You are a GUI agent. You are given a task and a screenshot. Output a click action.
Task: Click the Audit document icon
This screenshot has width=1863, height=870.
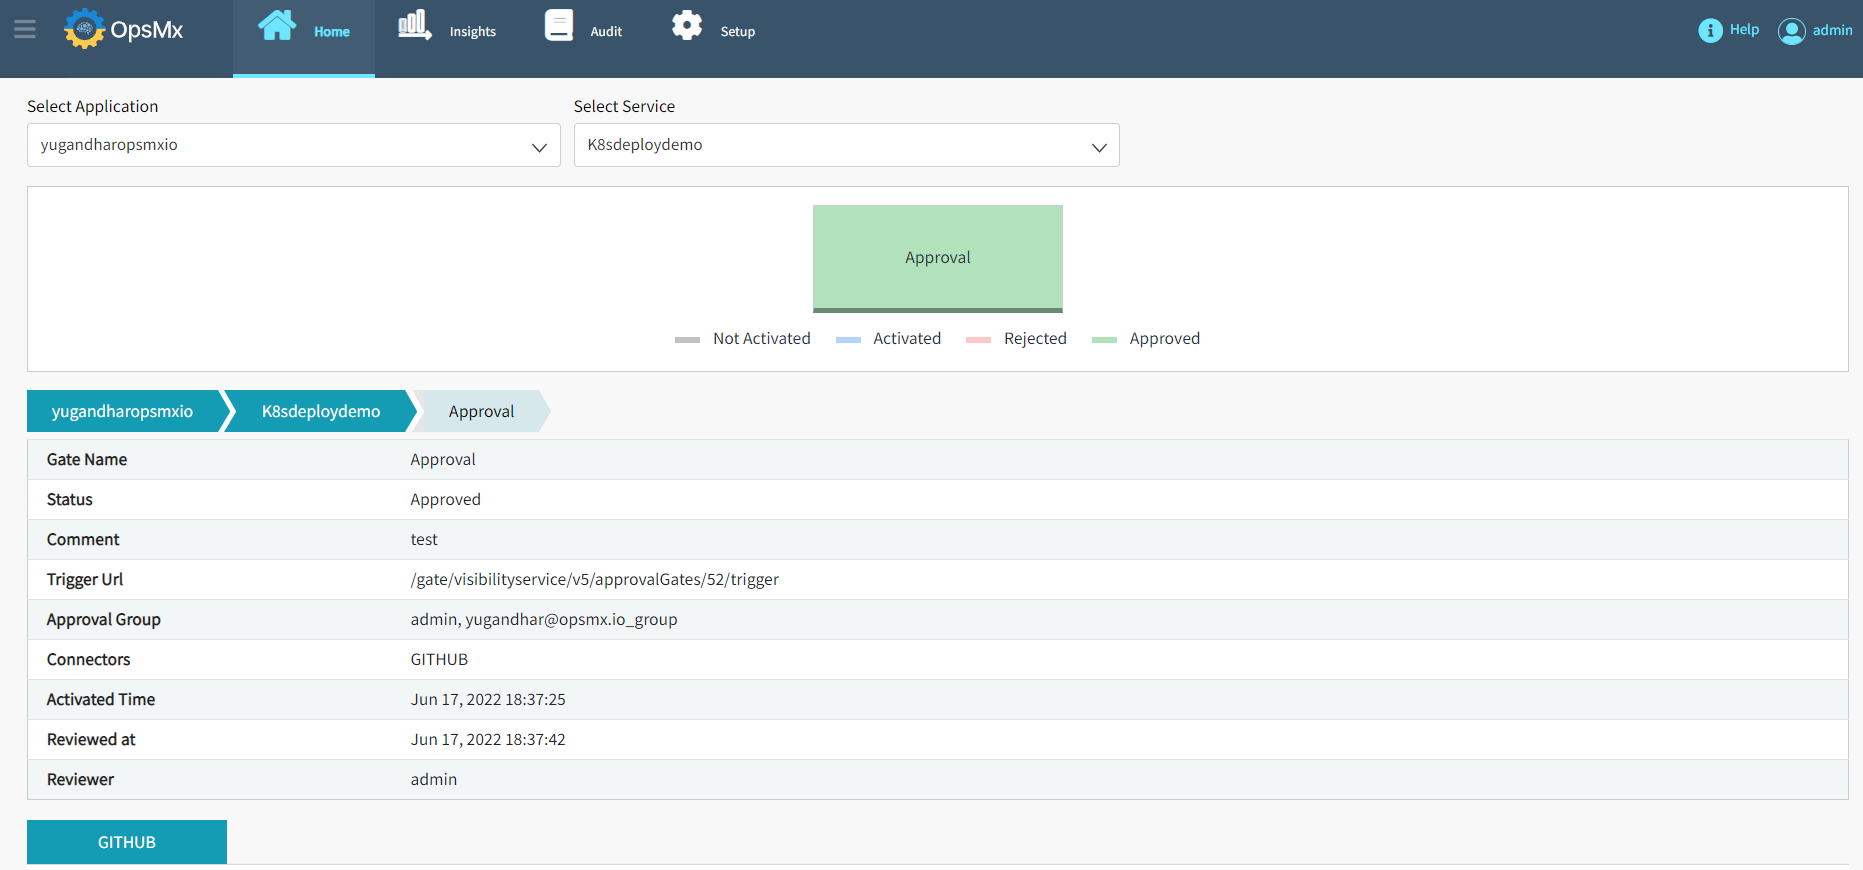[x=559, y=26]
